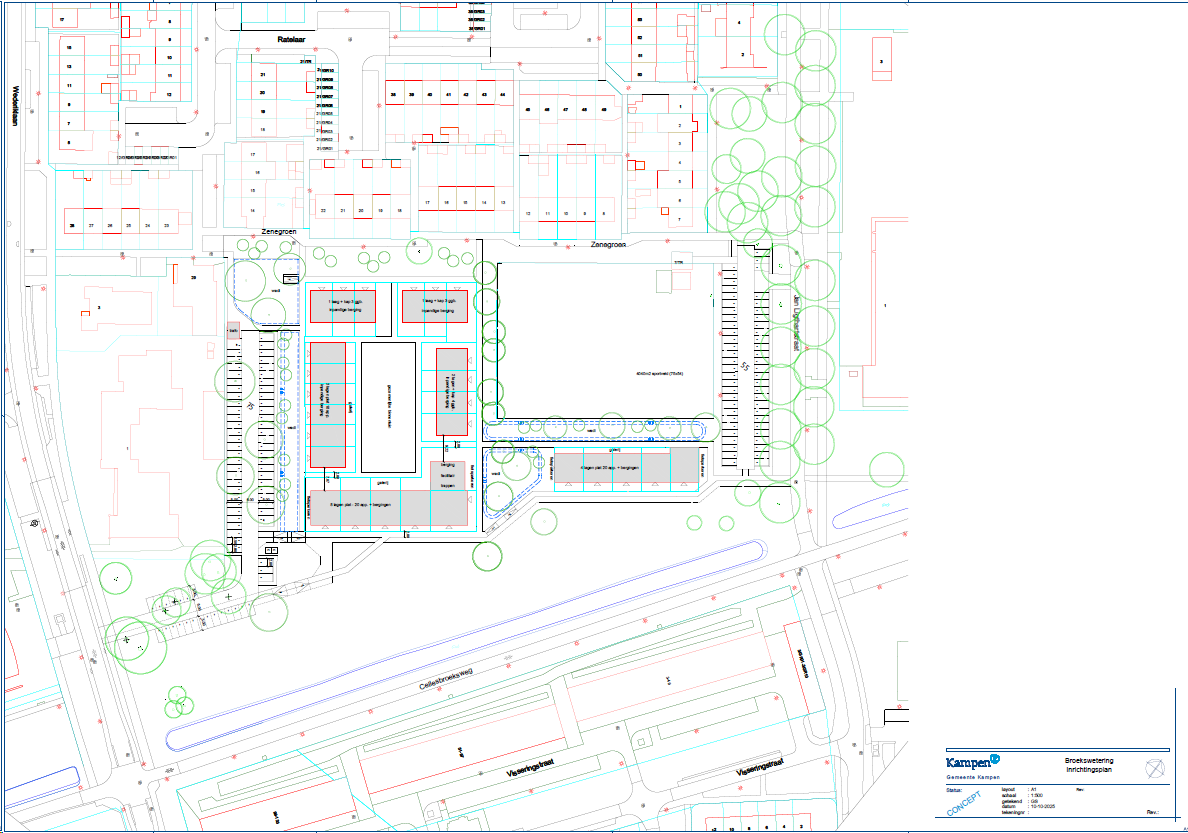Click the north arrow compass symbol

coord(1156,768)
